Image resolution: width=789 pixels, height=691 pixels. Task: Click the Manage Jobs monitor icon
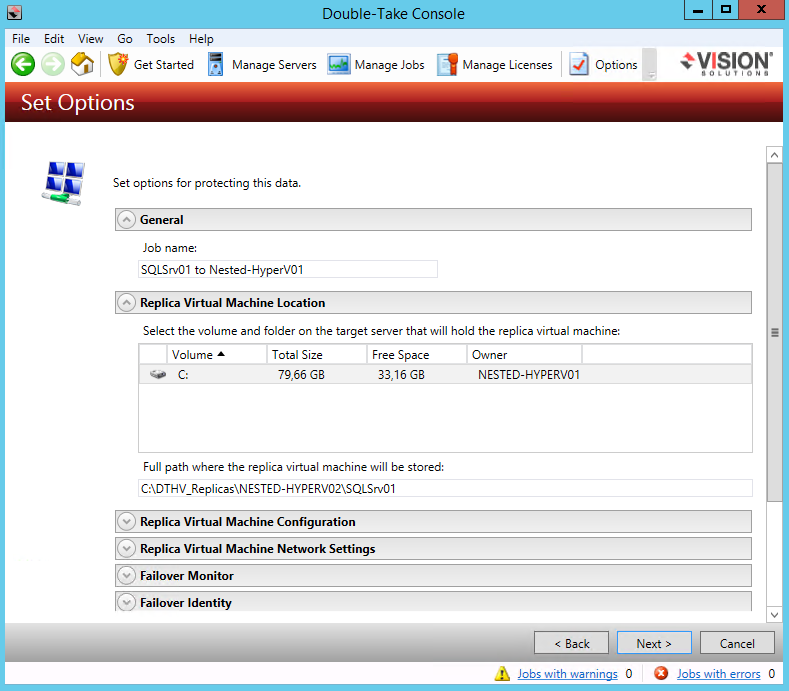339,65
